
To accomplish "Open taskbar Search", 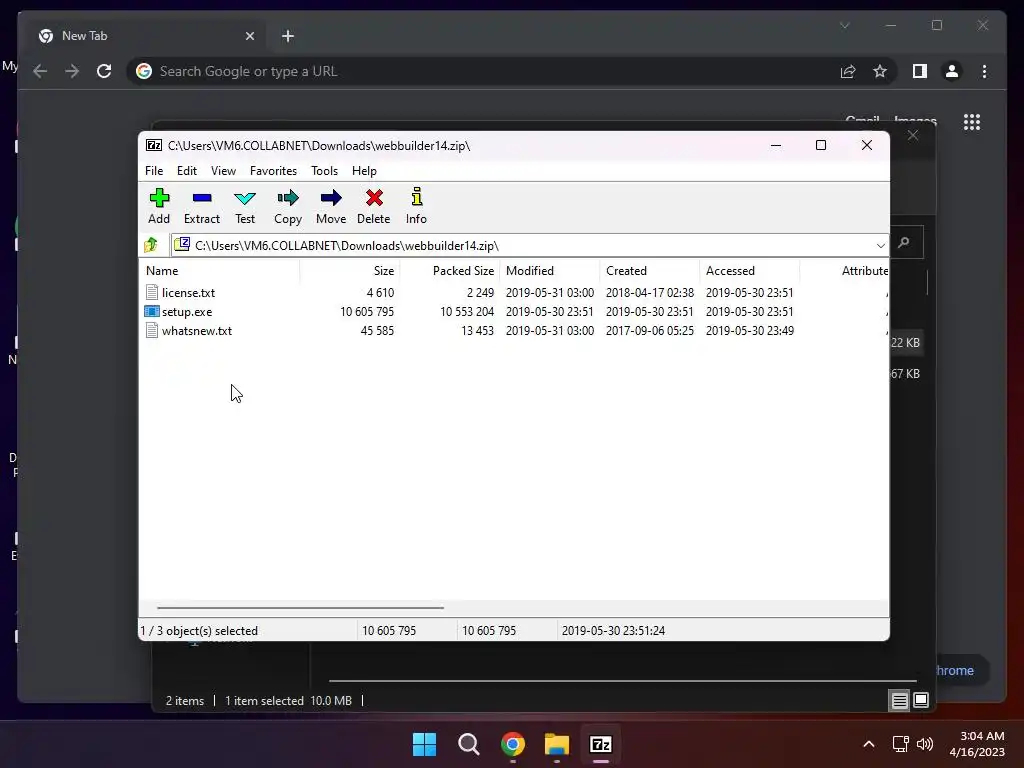I will pos(468,744).
